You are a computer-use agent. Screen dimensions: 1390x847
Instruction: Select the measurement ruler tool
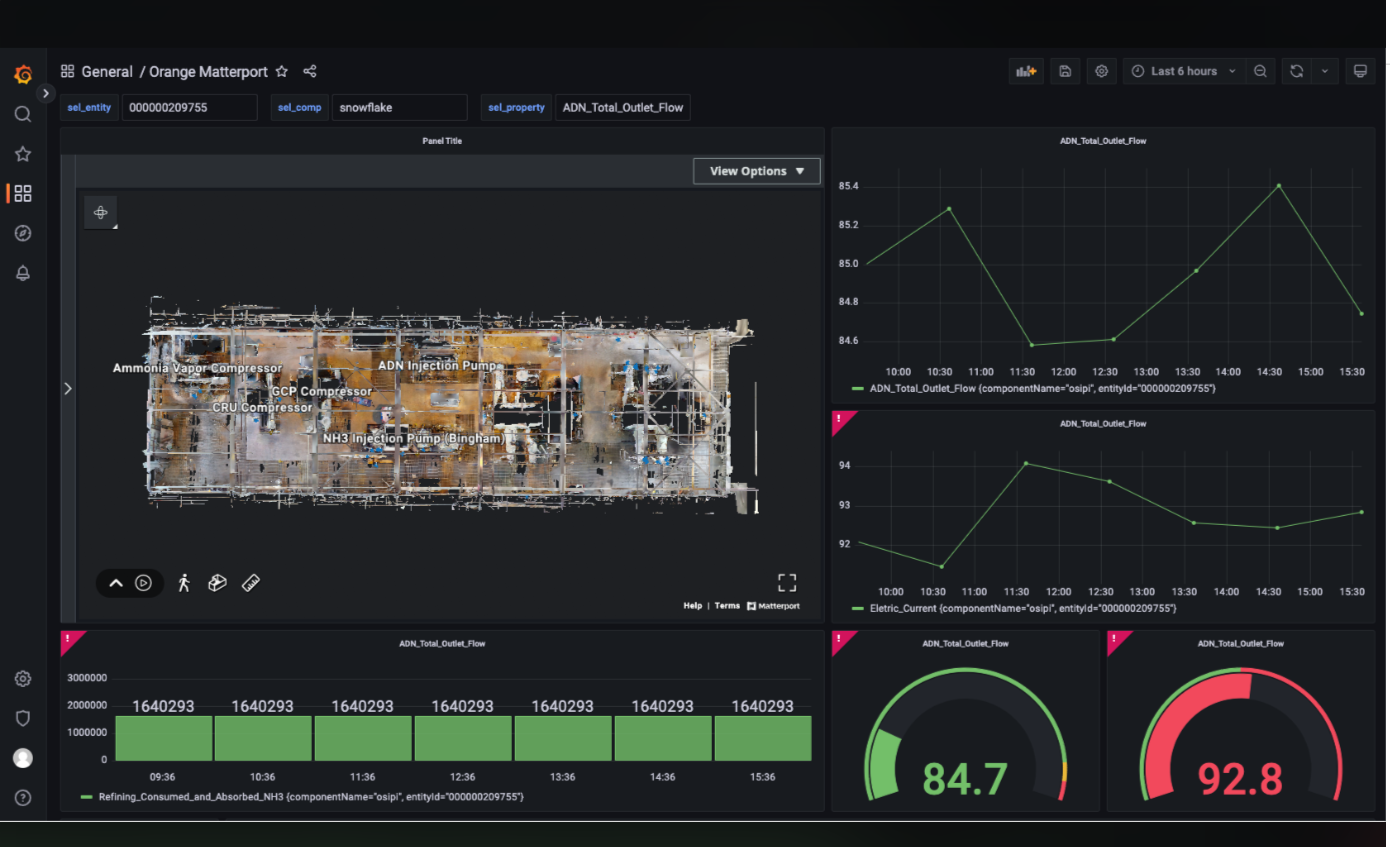point(251,583)
